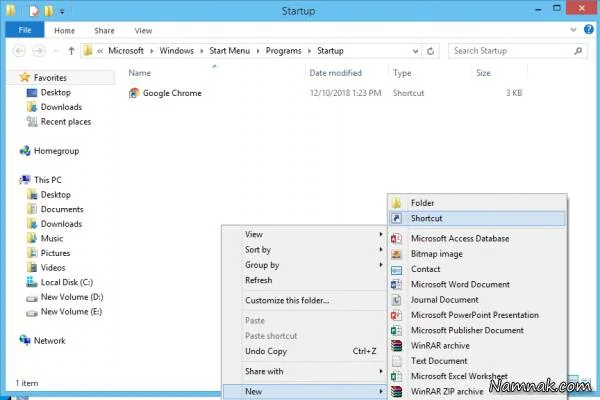Create a new Text Document
Viewport: 600px width, 400px height.
pyautogui.click(x=477, y=361)
